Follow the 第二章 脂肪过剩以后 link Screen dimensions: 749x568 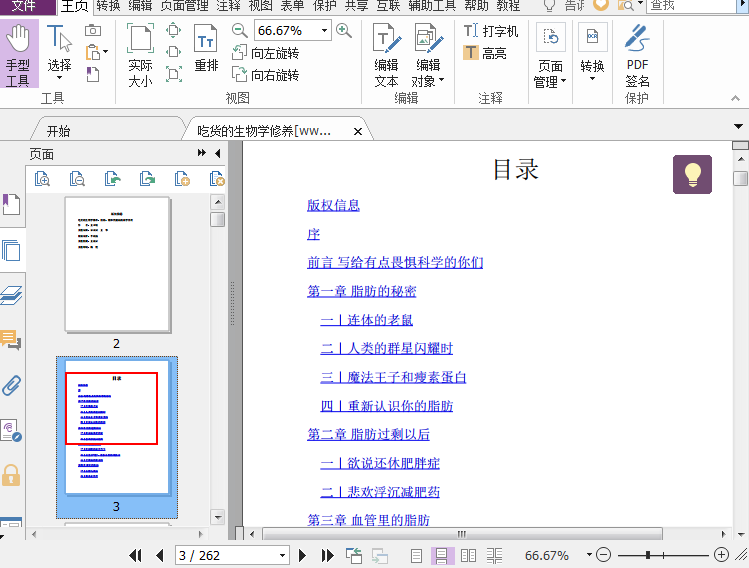(368, 434)
